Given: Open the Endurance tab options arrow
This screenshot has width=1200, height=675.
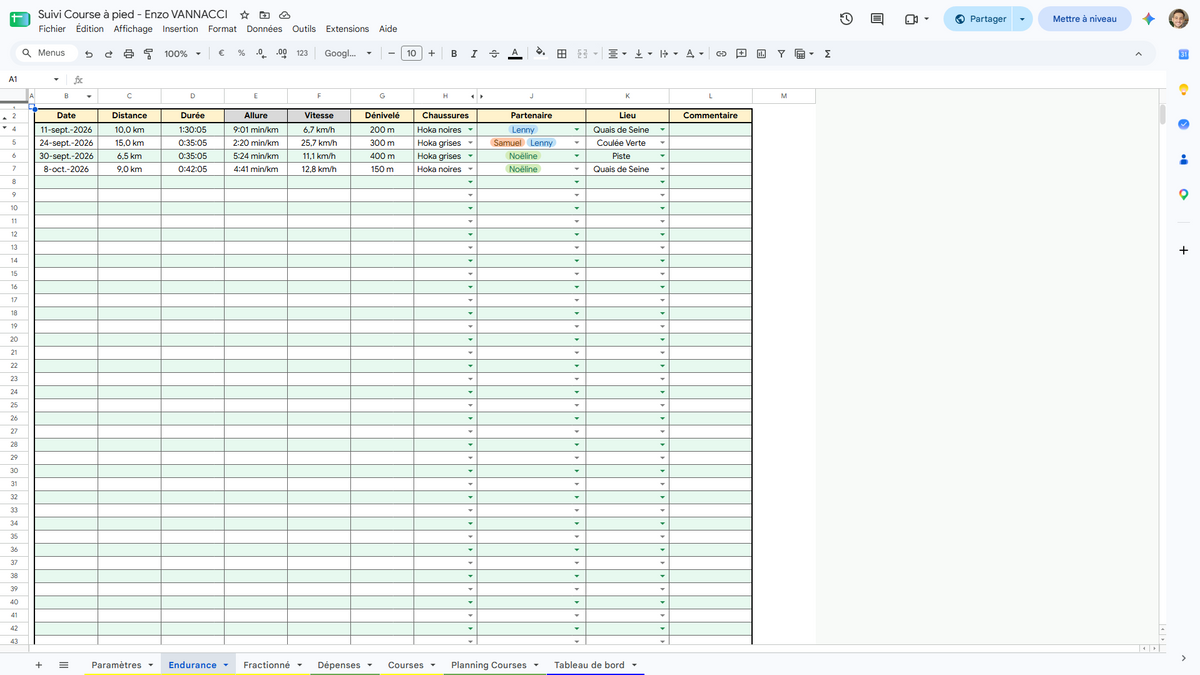Looking at the screenshot, I should tap(226, 665).
